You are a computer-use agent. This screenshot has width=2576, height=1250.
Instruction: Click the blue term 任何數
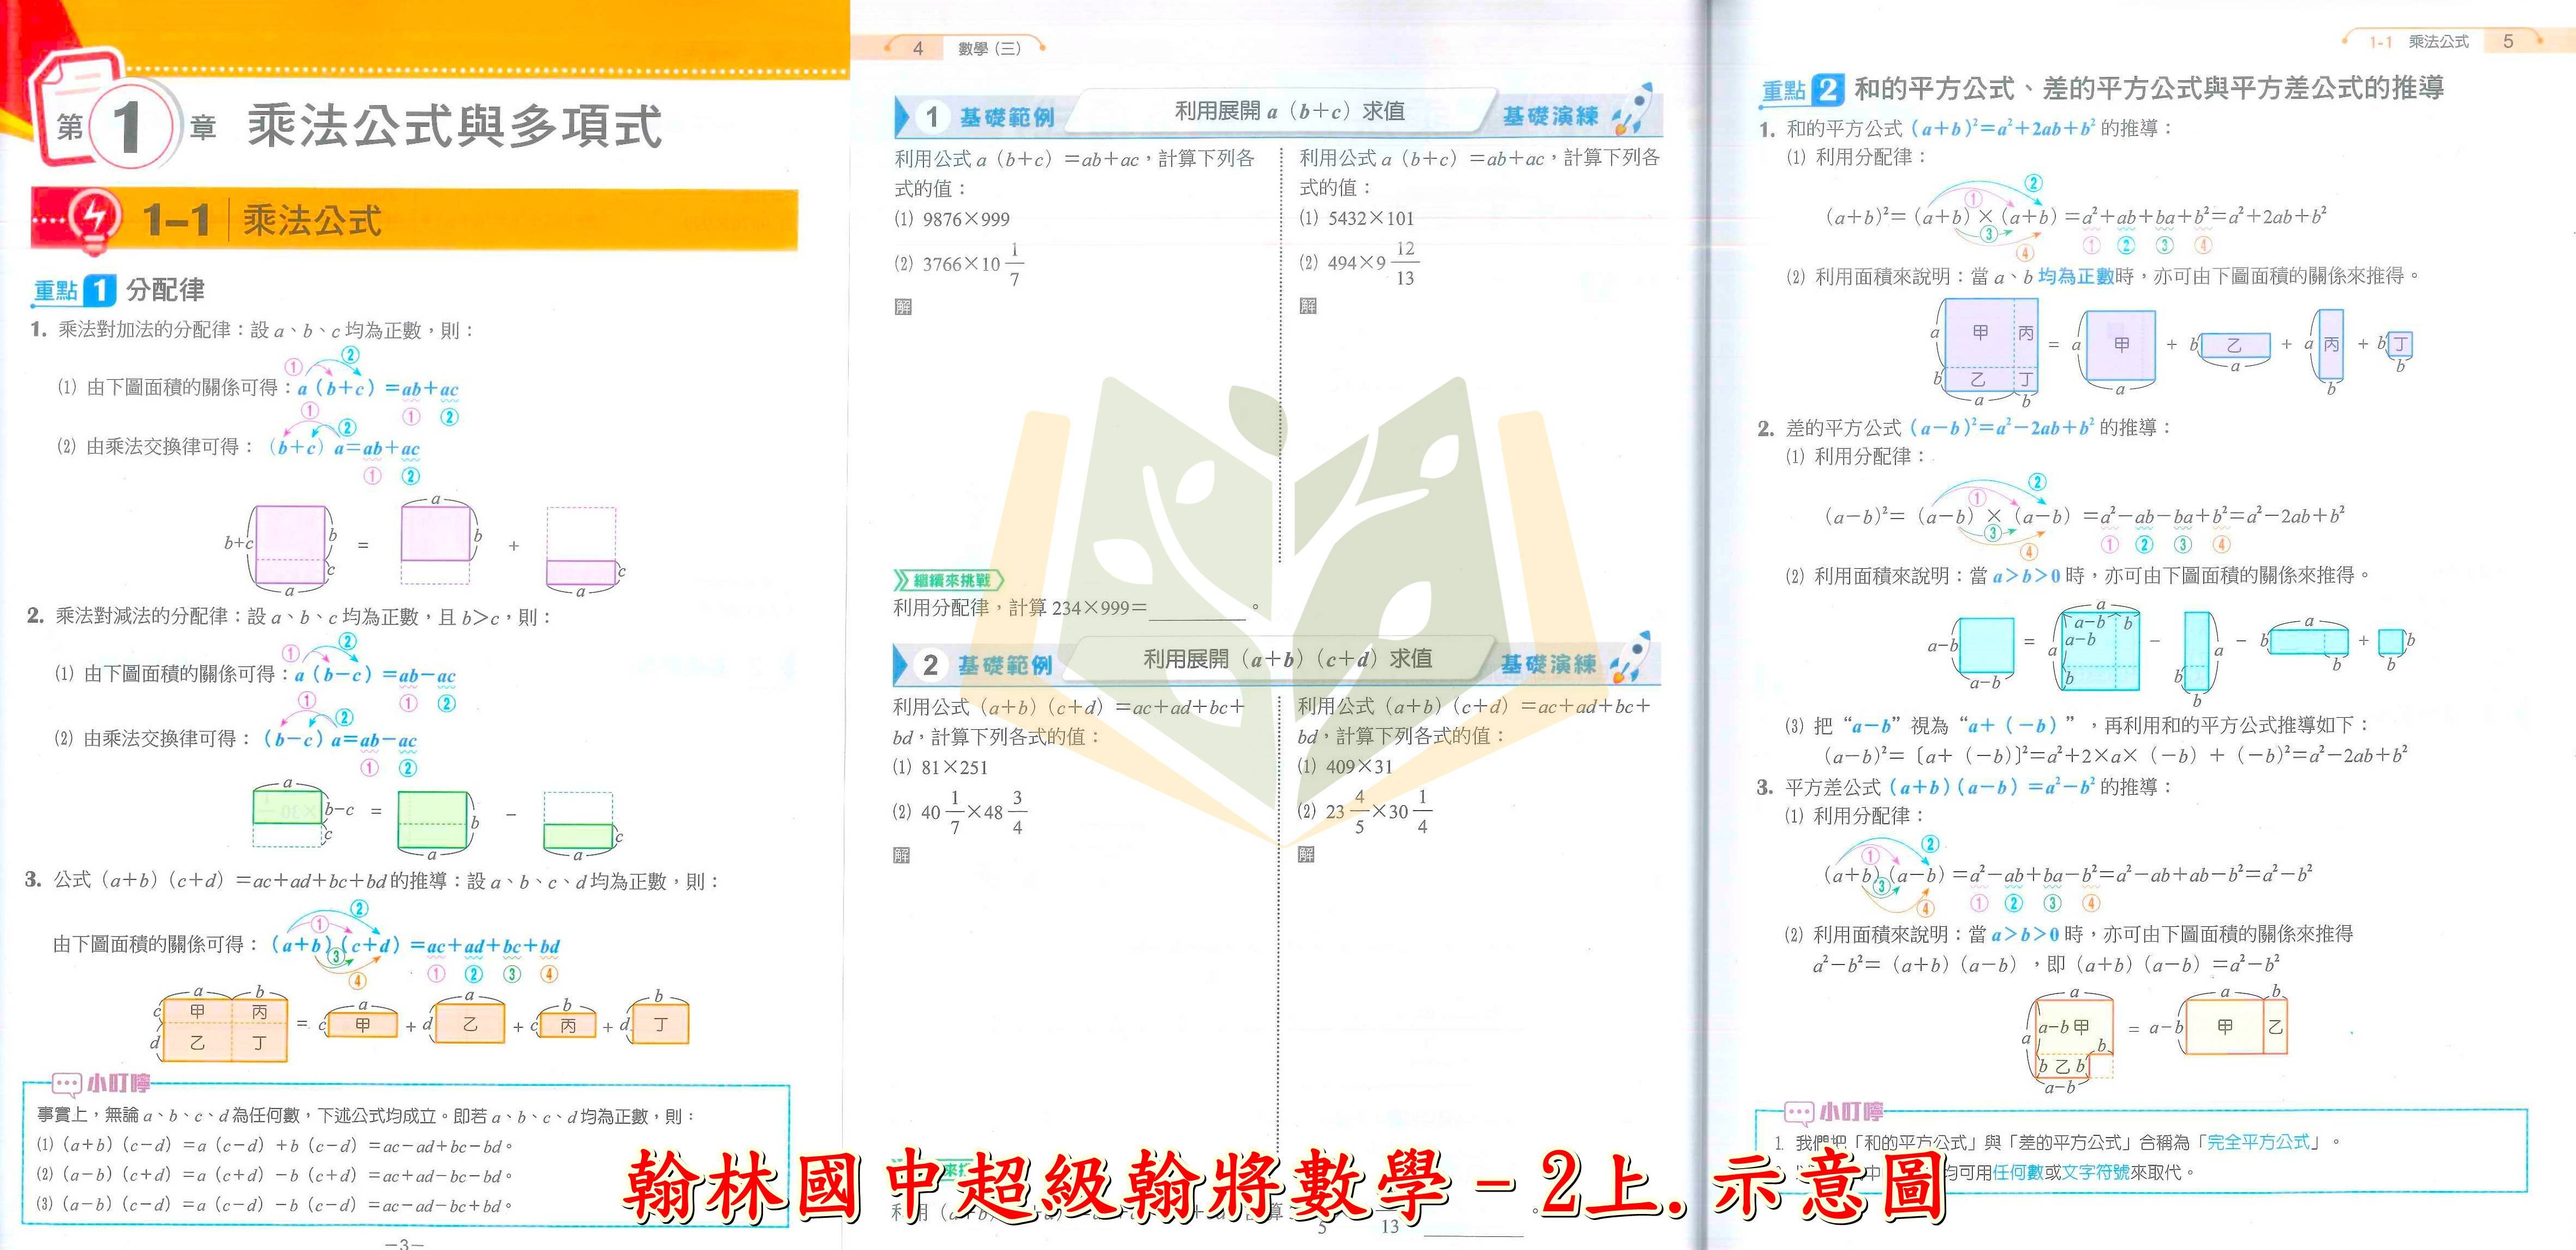coord(2019,1171)
